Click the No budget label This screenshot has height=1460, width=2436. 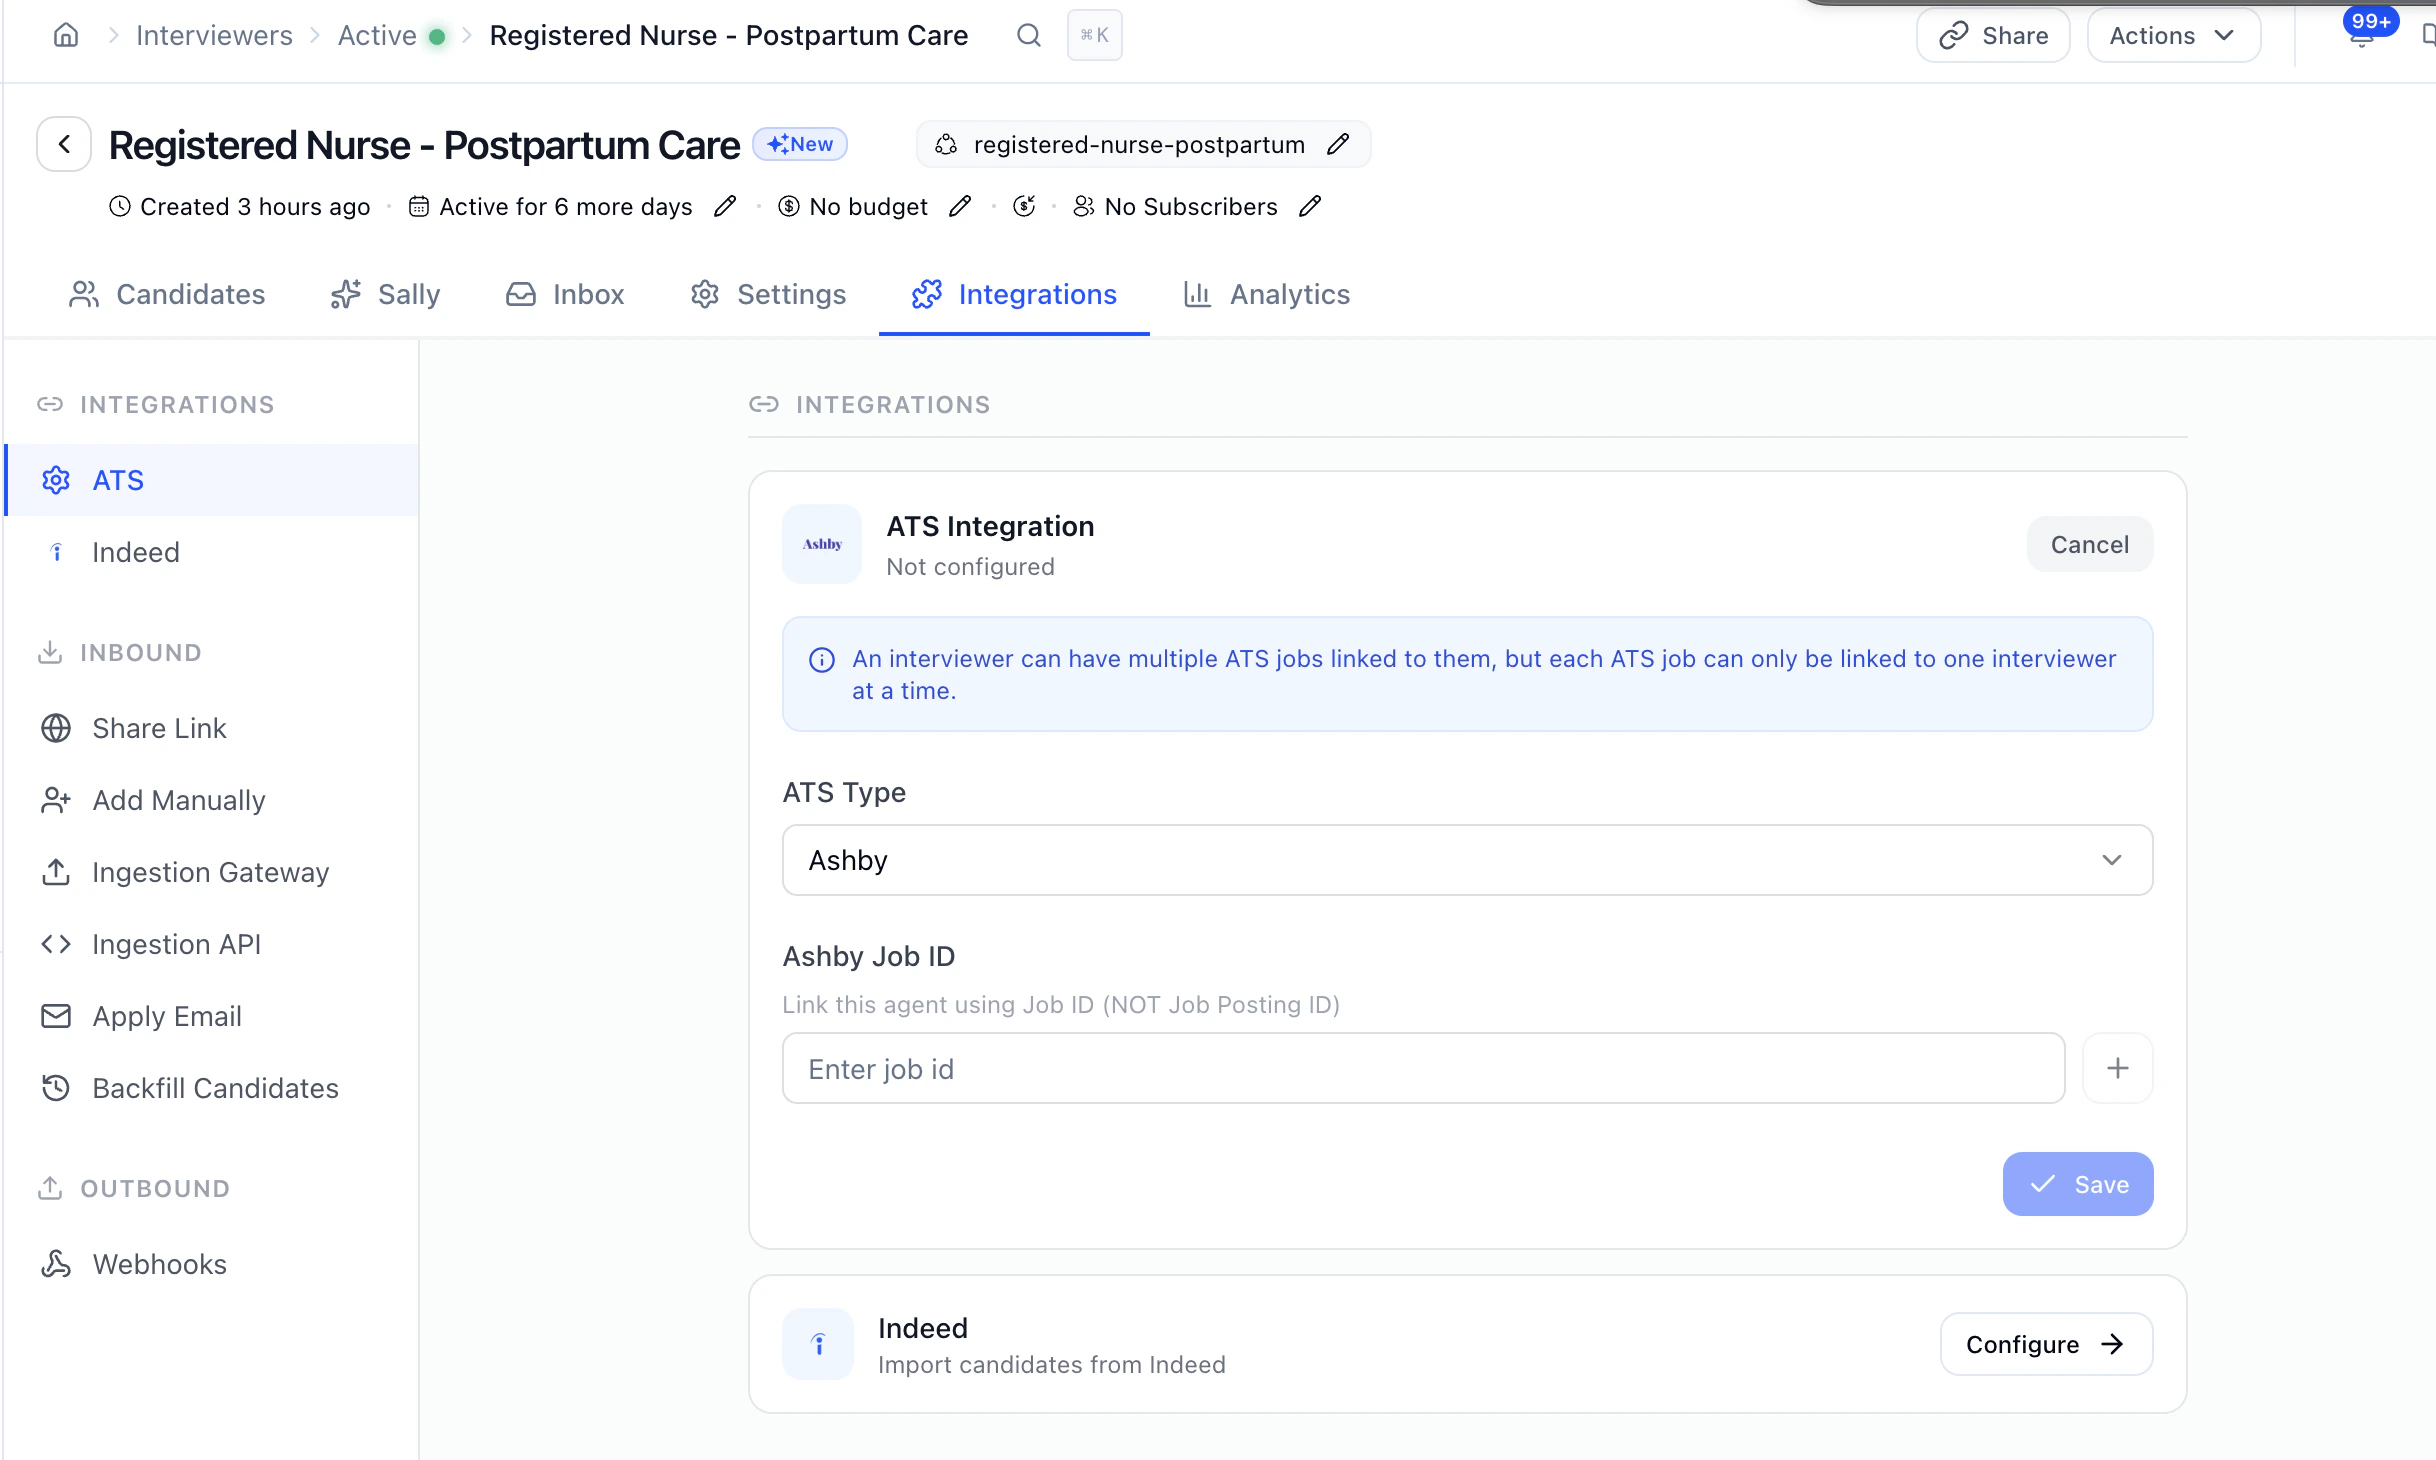868,206
